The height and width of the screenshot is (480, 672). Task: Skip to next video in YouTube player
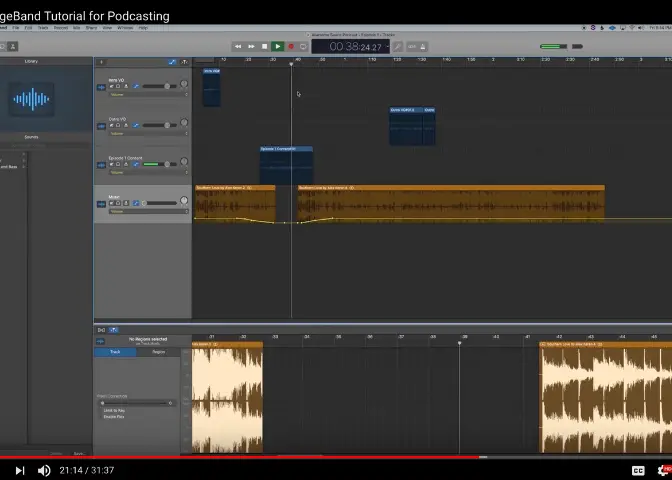20,471
